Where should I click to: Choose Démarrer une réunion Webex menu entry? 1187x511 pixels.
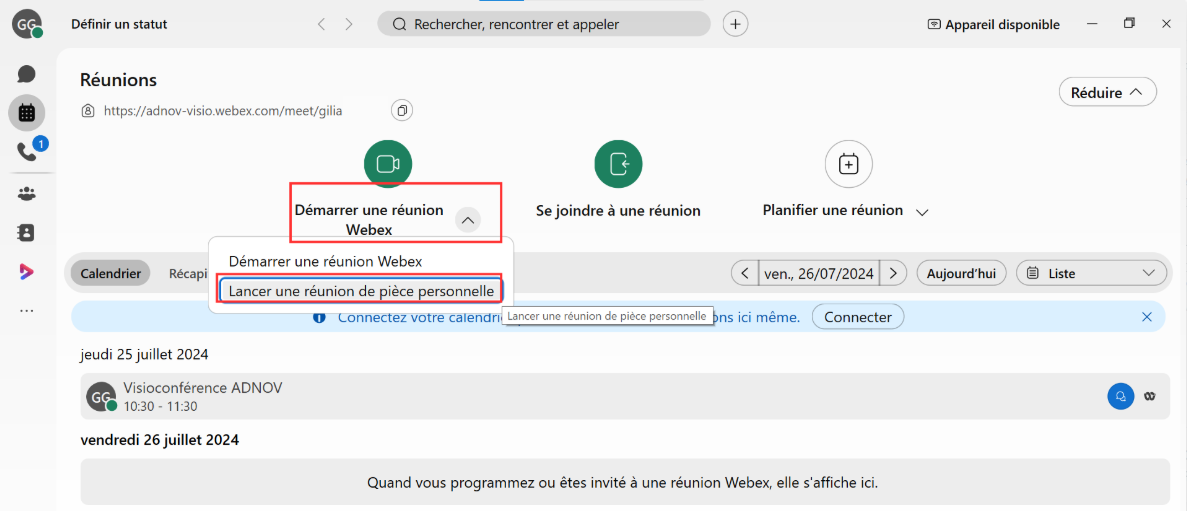pyautogui.click(x=326, y=261)
